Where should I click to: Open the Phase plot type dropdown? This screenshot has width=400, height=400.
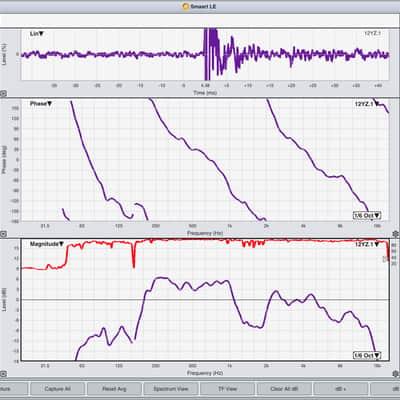[x=41, y=104]
